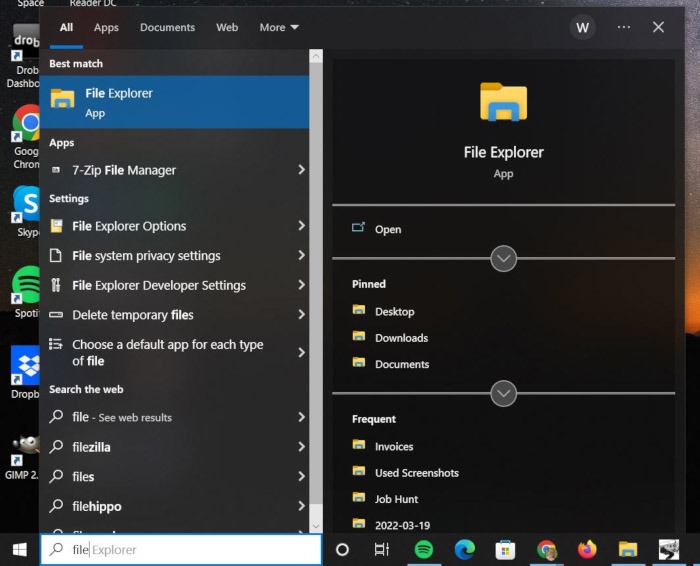The height and width of the screenshot is (566, 700).
Task: Open the last taskbar app icon
Action: click(668, 549)
